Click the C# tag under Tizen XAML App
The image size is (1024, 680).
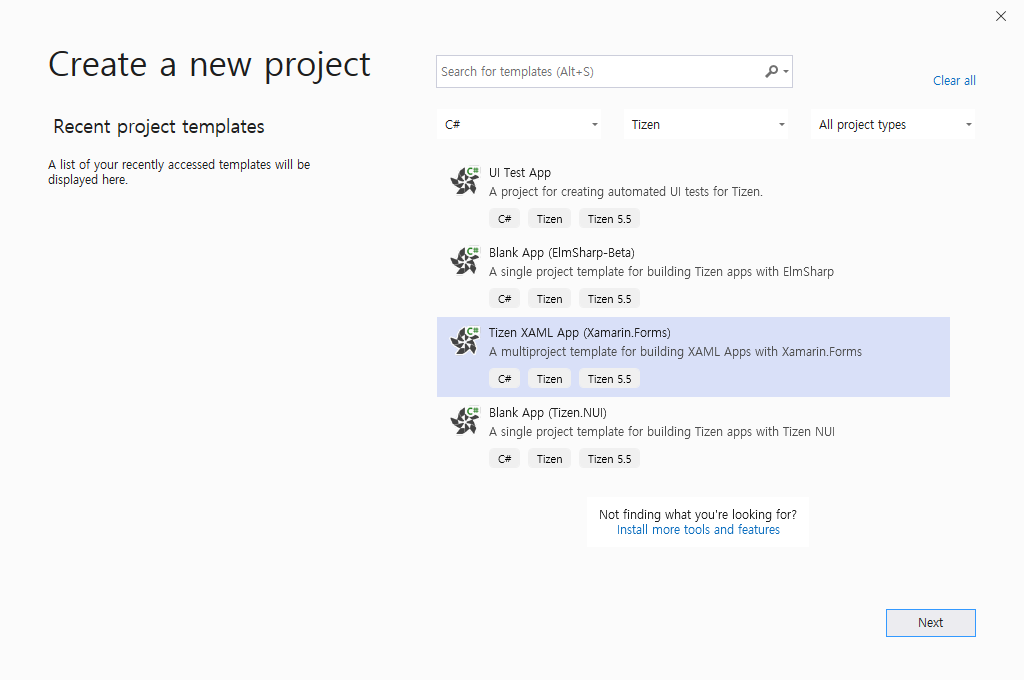[x=505, y=379]
